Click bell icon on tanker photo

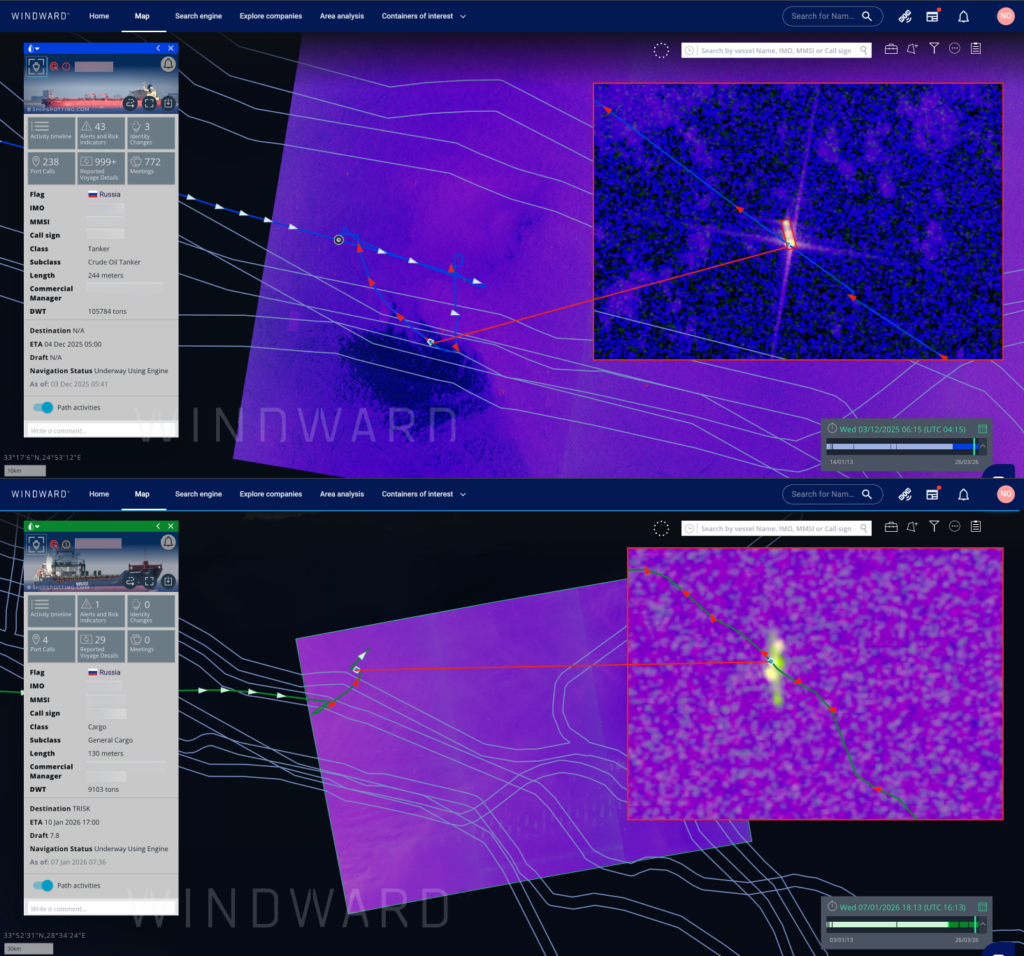coord(168,64)
